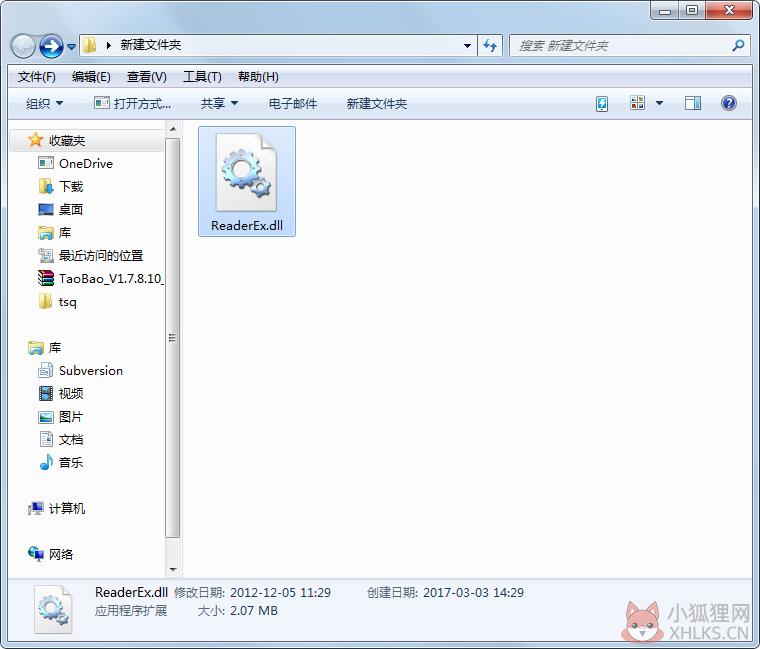Click the 视频 film strip icon
The height and width of the screenshot is (649, 760).
tap(46, 393)
